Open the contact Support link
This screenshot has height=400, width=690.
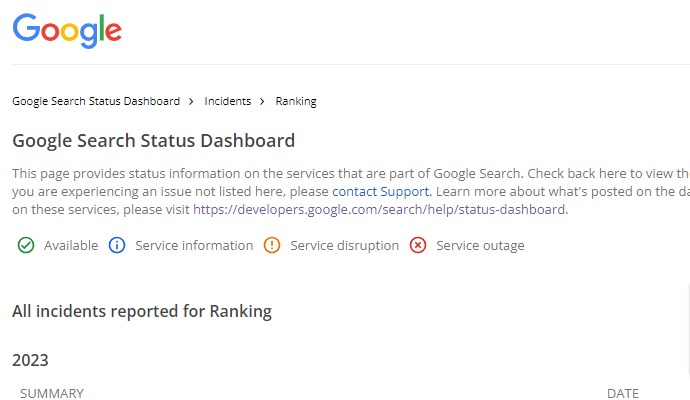click(381, 191)
